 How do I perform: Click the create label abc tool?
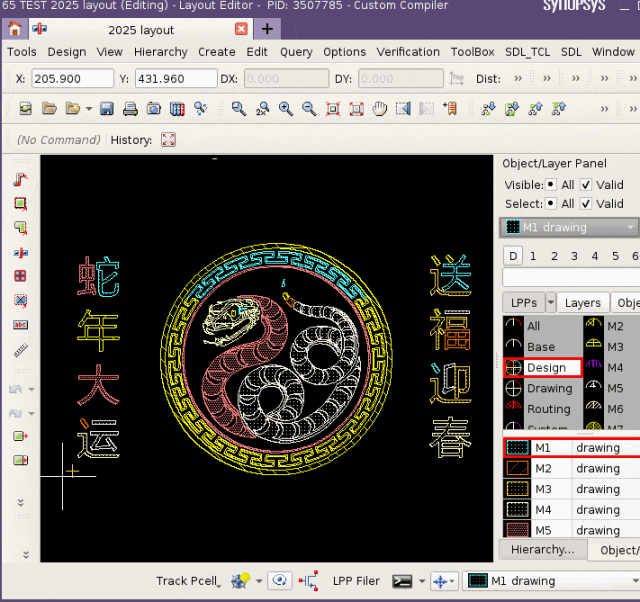[20, 325]
